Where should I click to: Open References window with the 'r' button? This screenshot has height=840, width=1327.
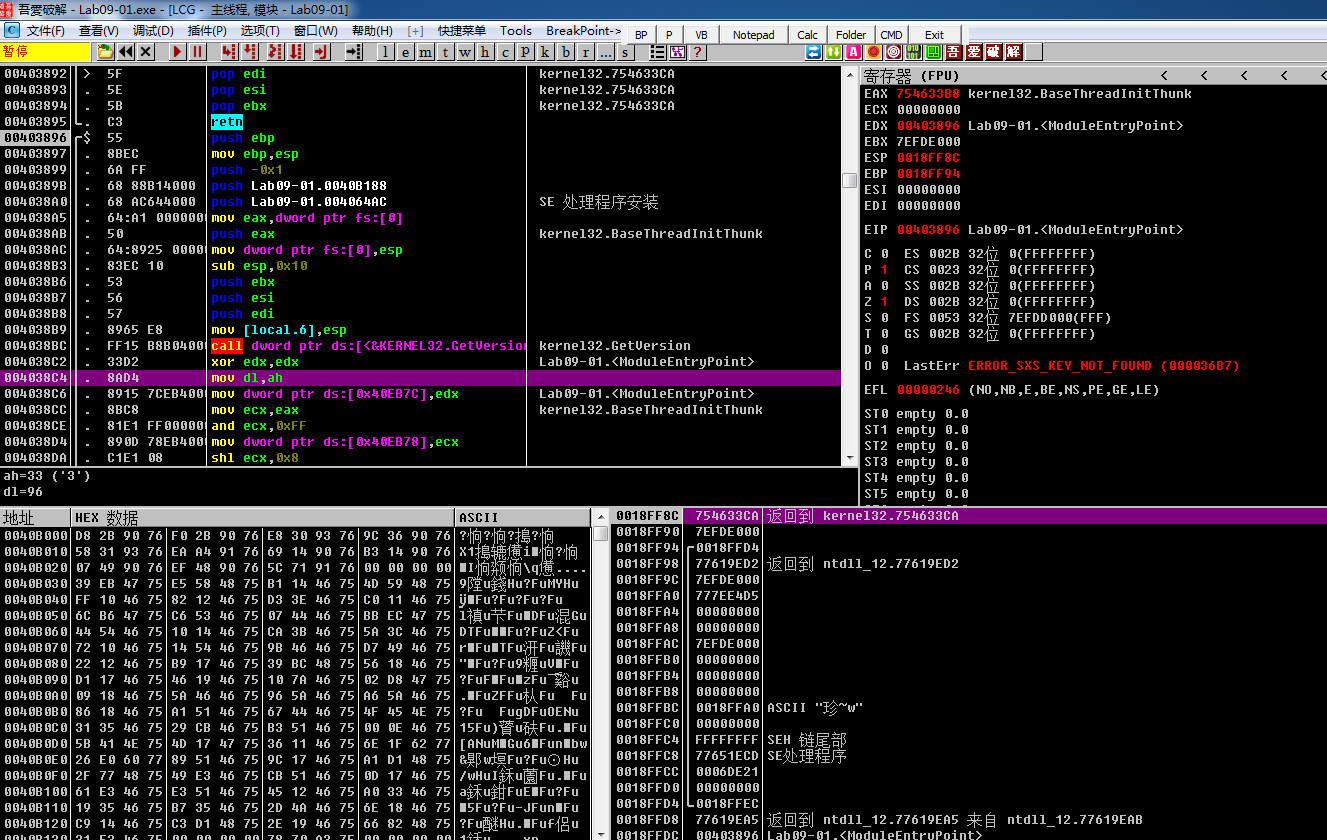(x=586, y=52)
